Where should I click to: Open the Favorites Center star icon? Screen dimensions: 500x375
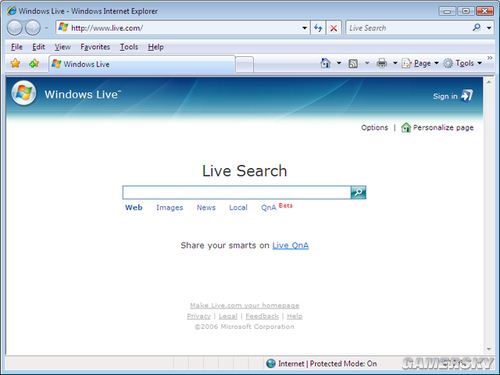click(15, 63)
